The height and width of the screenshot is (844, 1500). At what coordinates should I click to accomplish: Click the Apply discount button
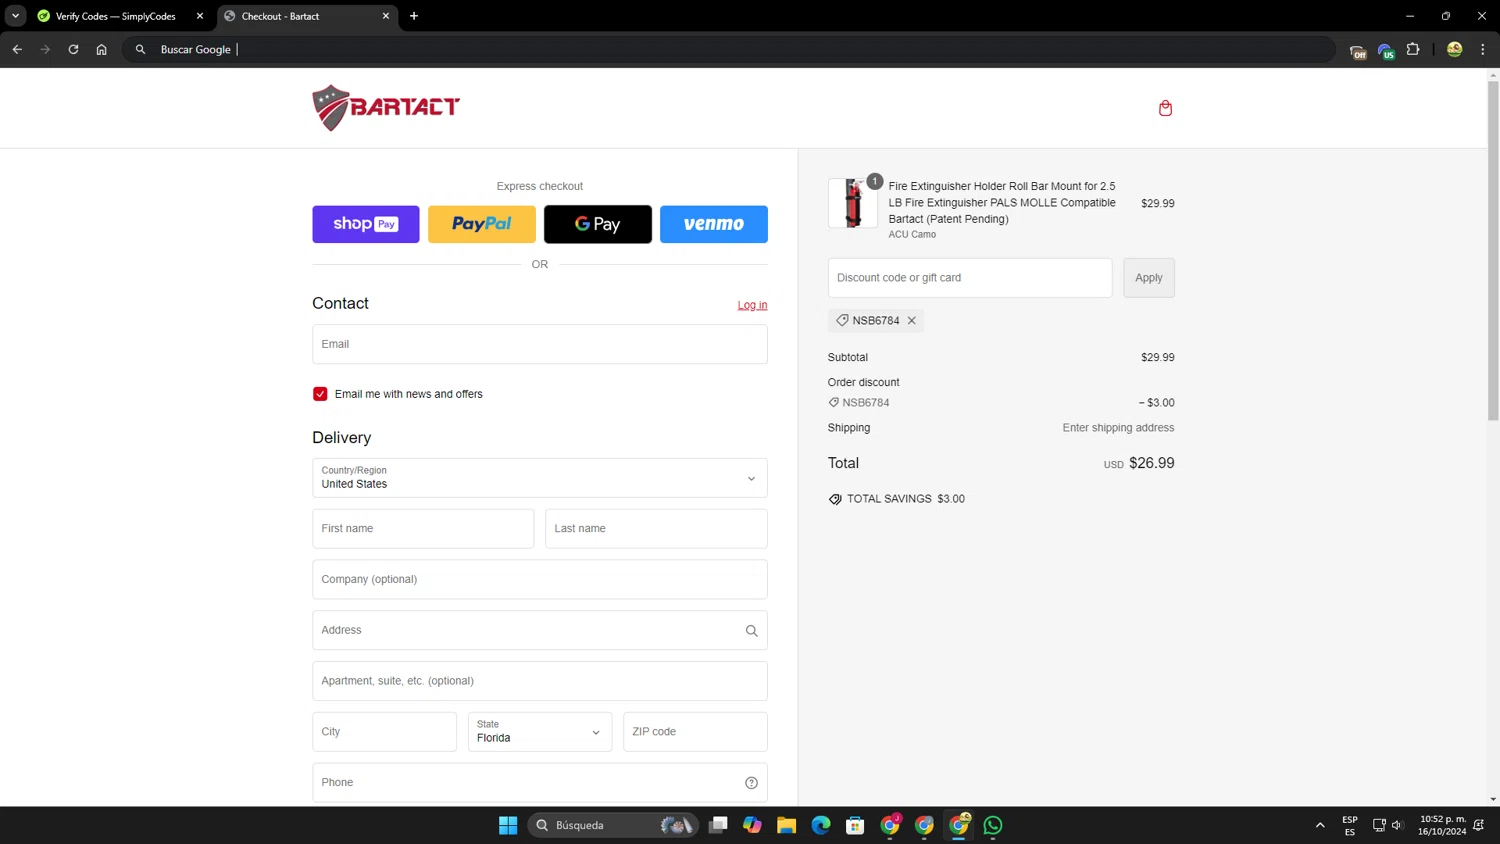(1149, 278)
